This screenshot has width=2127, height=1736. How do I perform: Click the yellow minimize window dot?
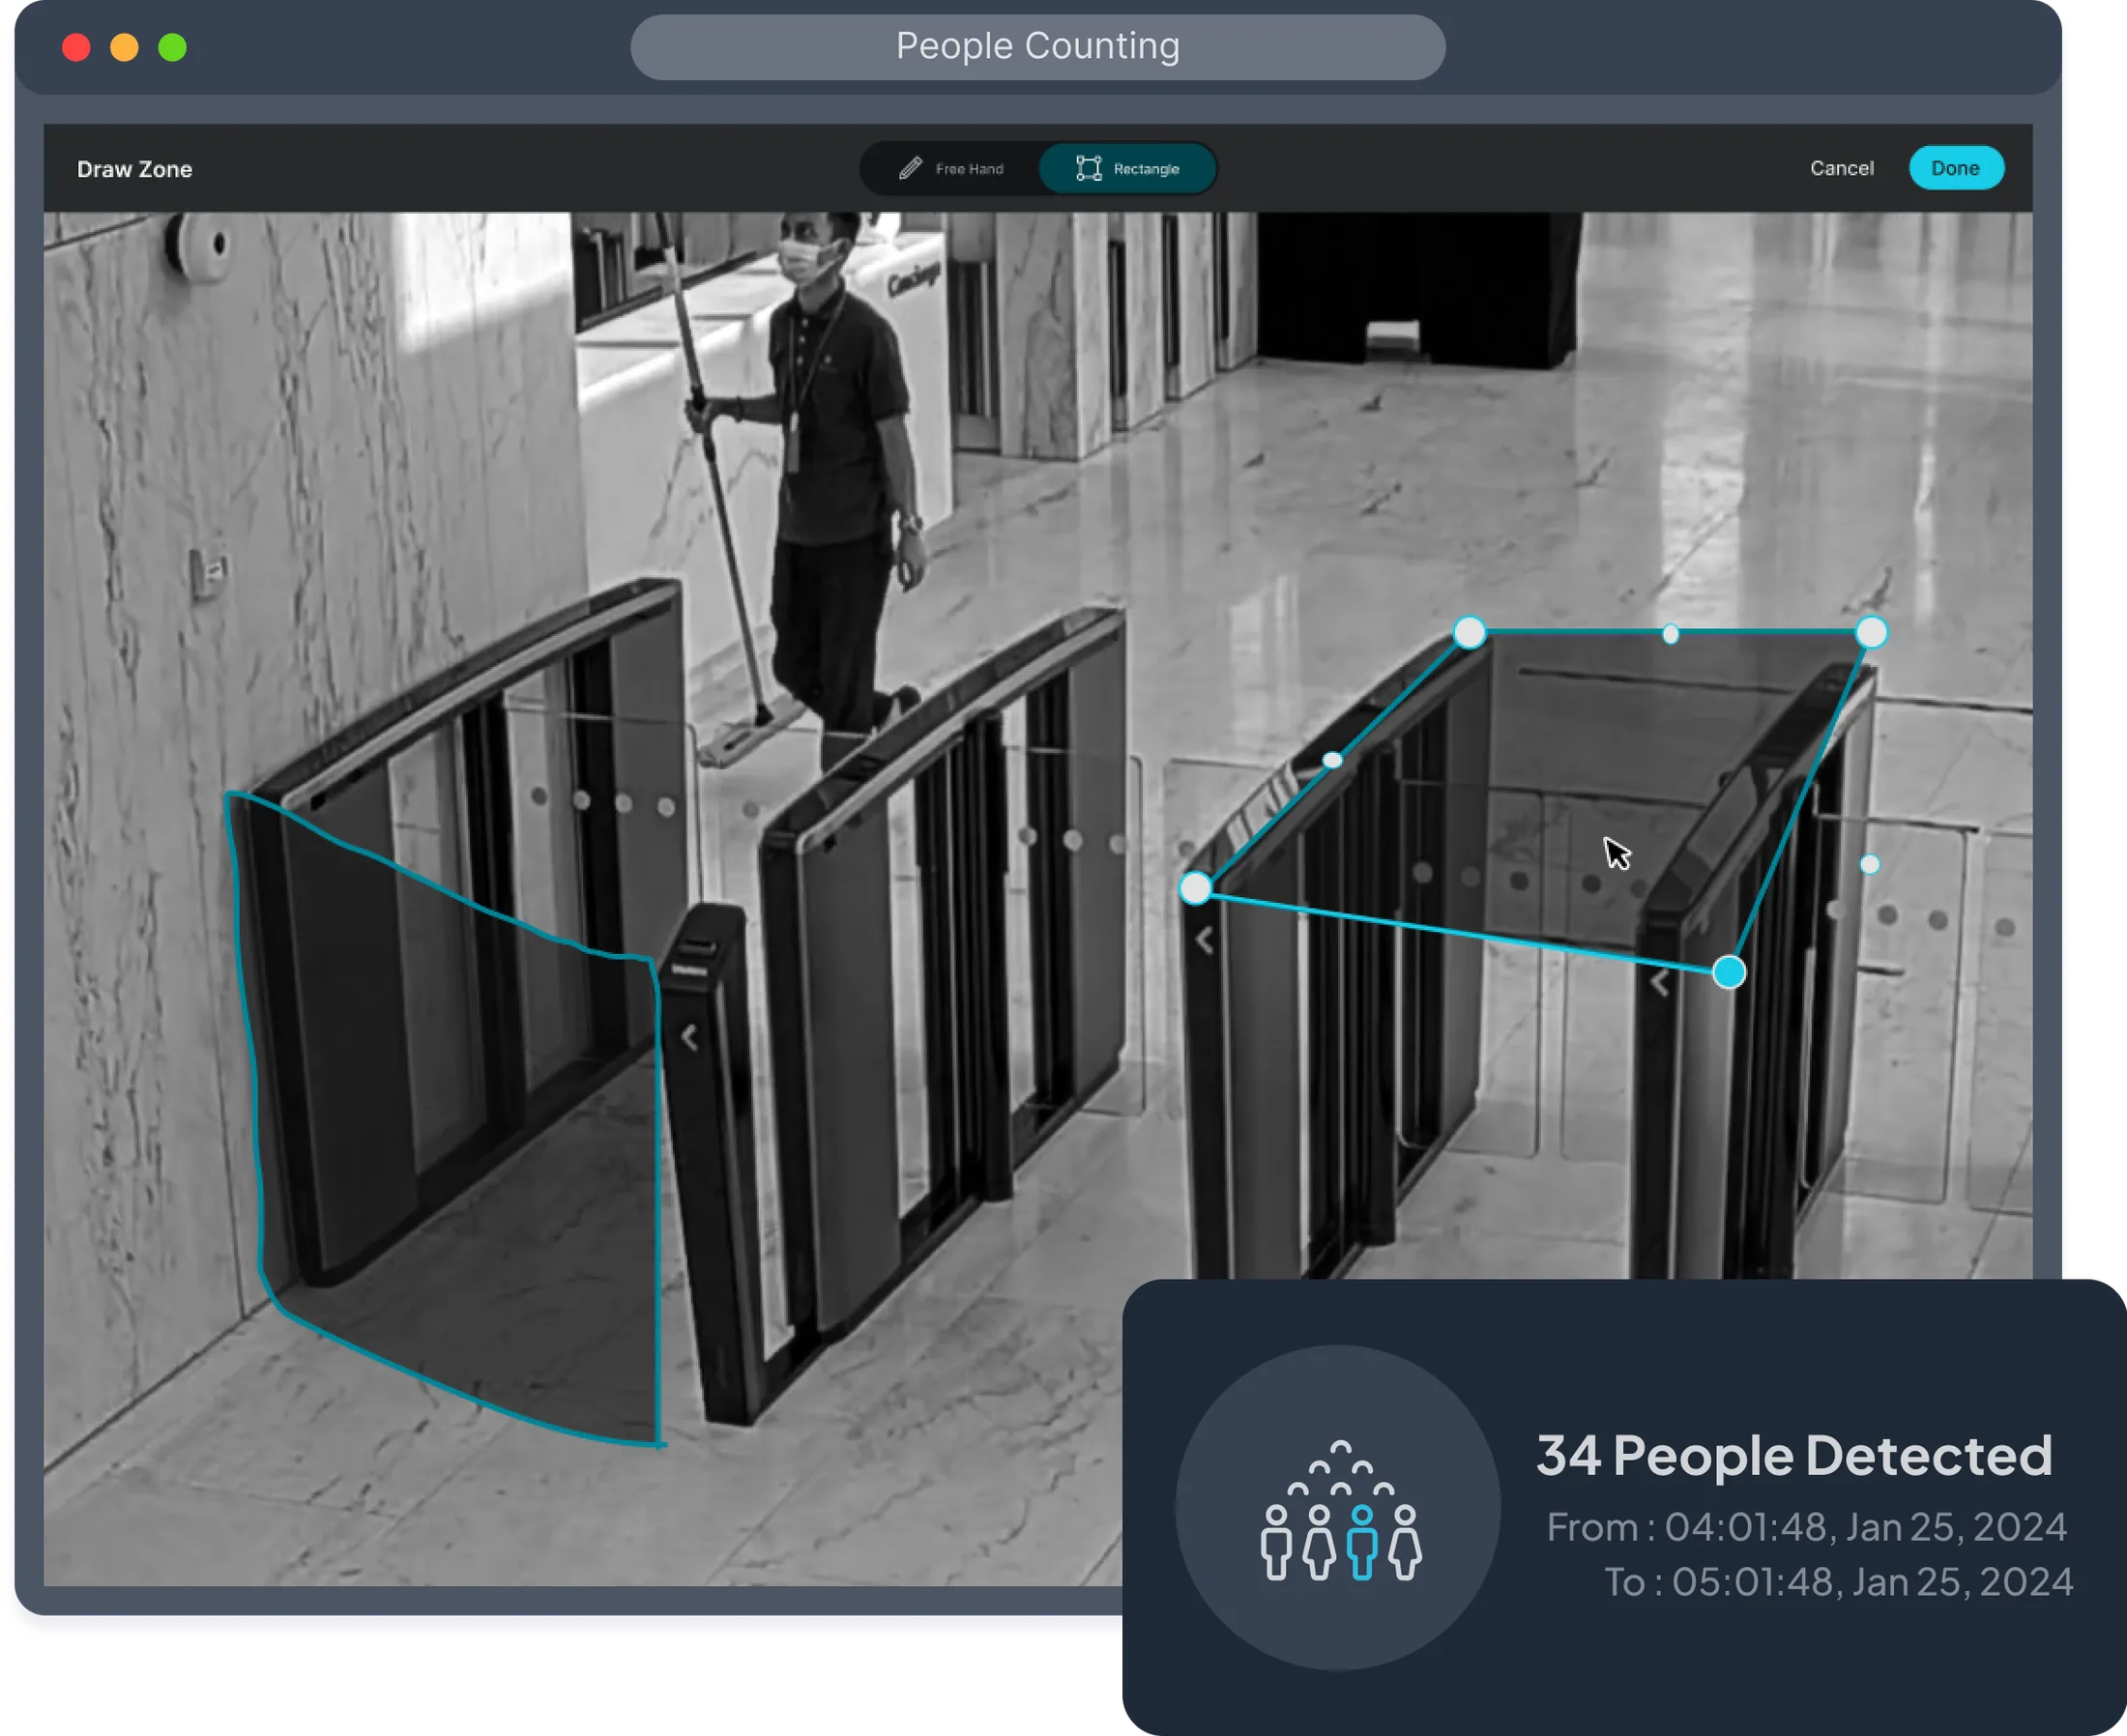coord(124,47)
